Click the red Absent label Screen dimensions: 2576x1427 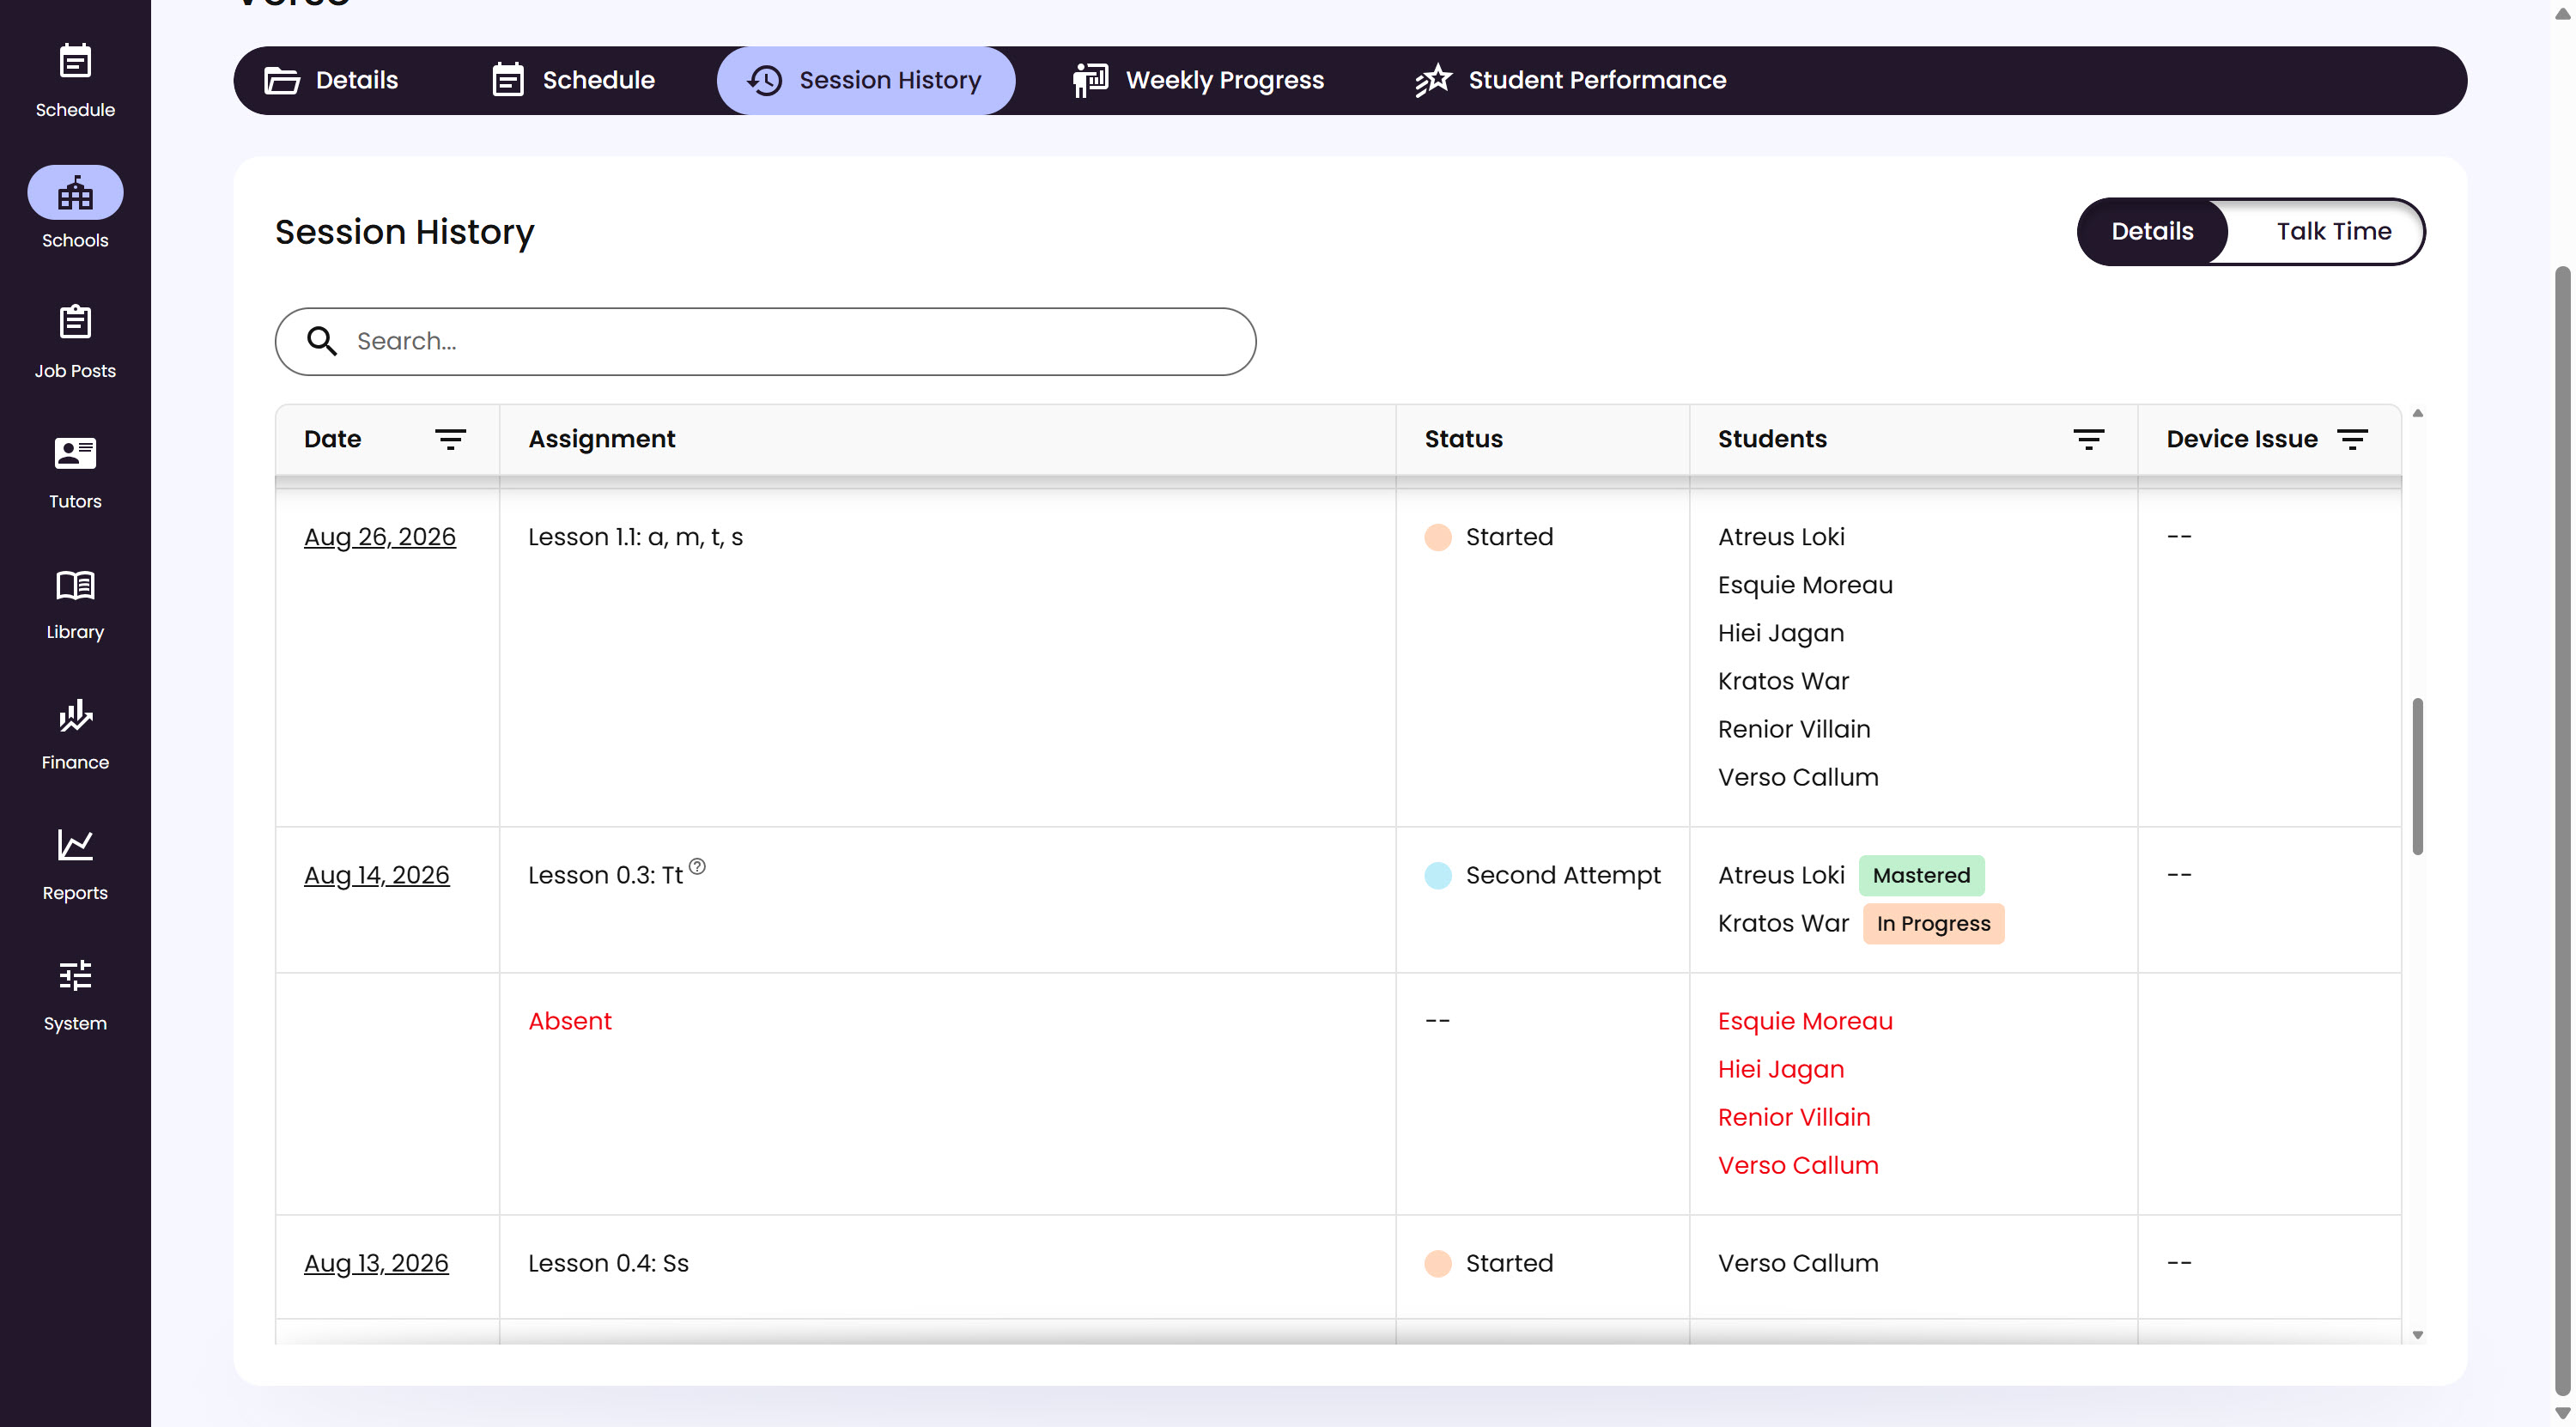click(x=569, y=1021)
